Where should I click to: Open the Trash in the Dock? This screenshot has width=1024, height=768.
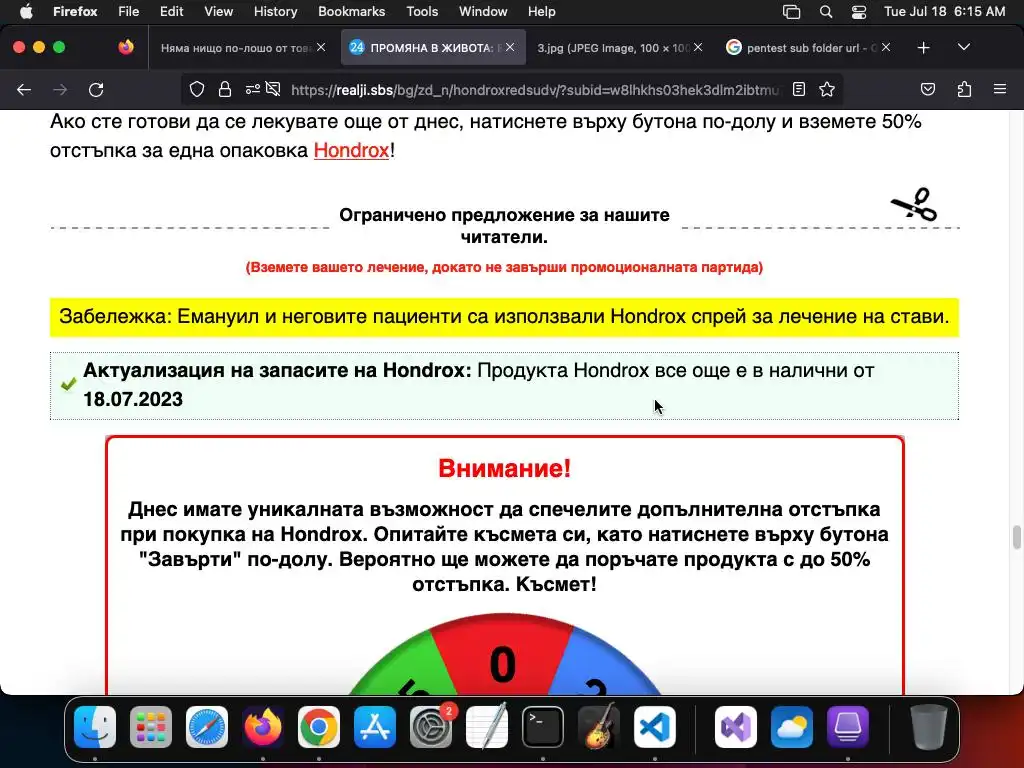[929, 727]
